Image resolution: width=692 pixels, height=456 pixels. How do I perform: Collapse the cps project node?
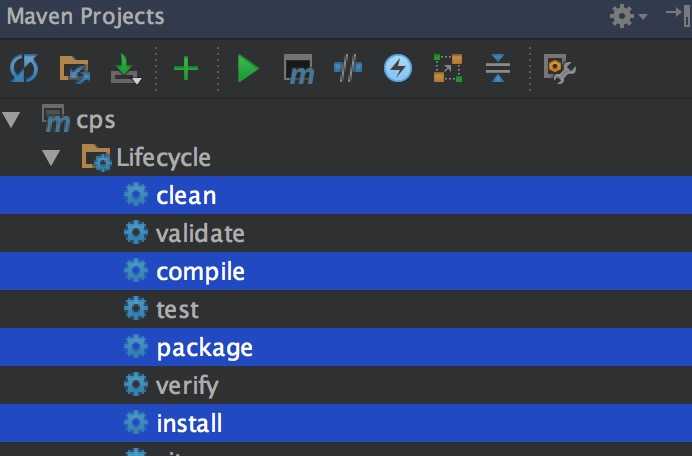click(11, 120)
